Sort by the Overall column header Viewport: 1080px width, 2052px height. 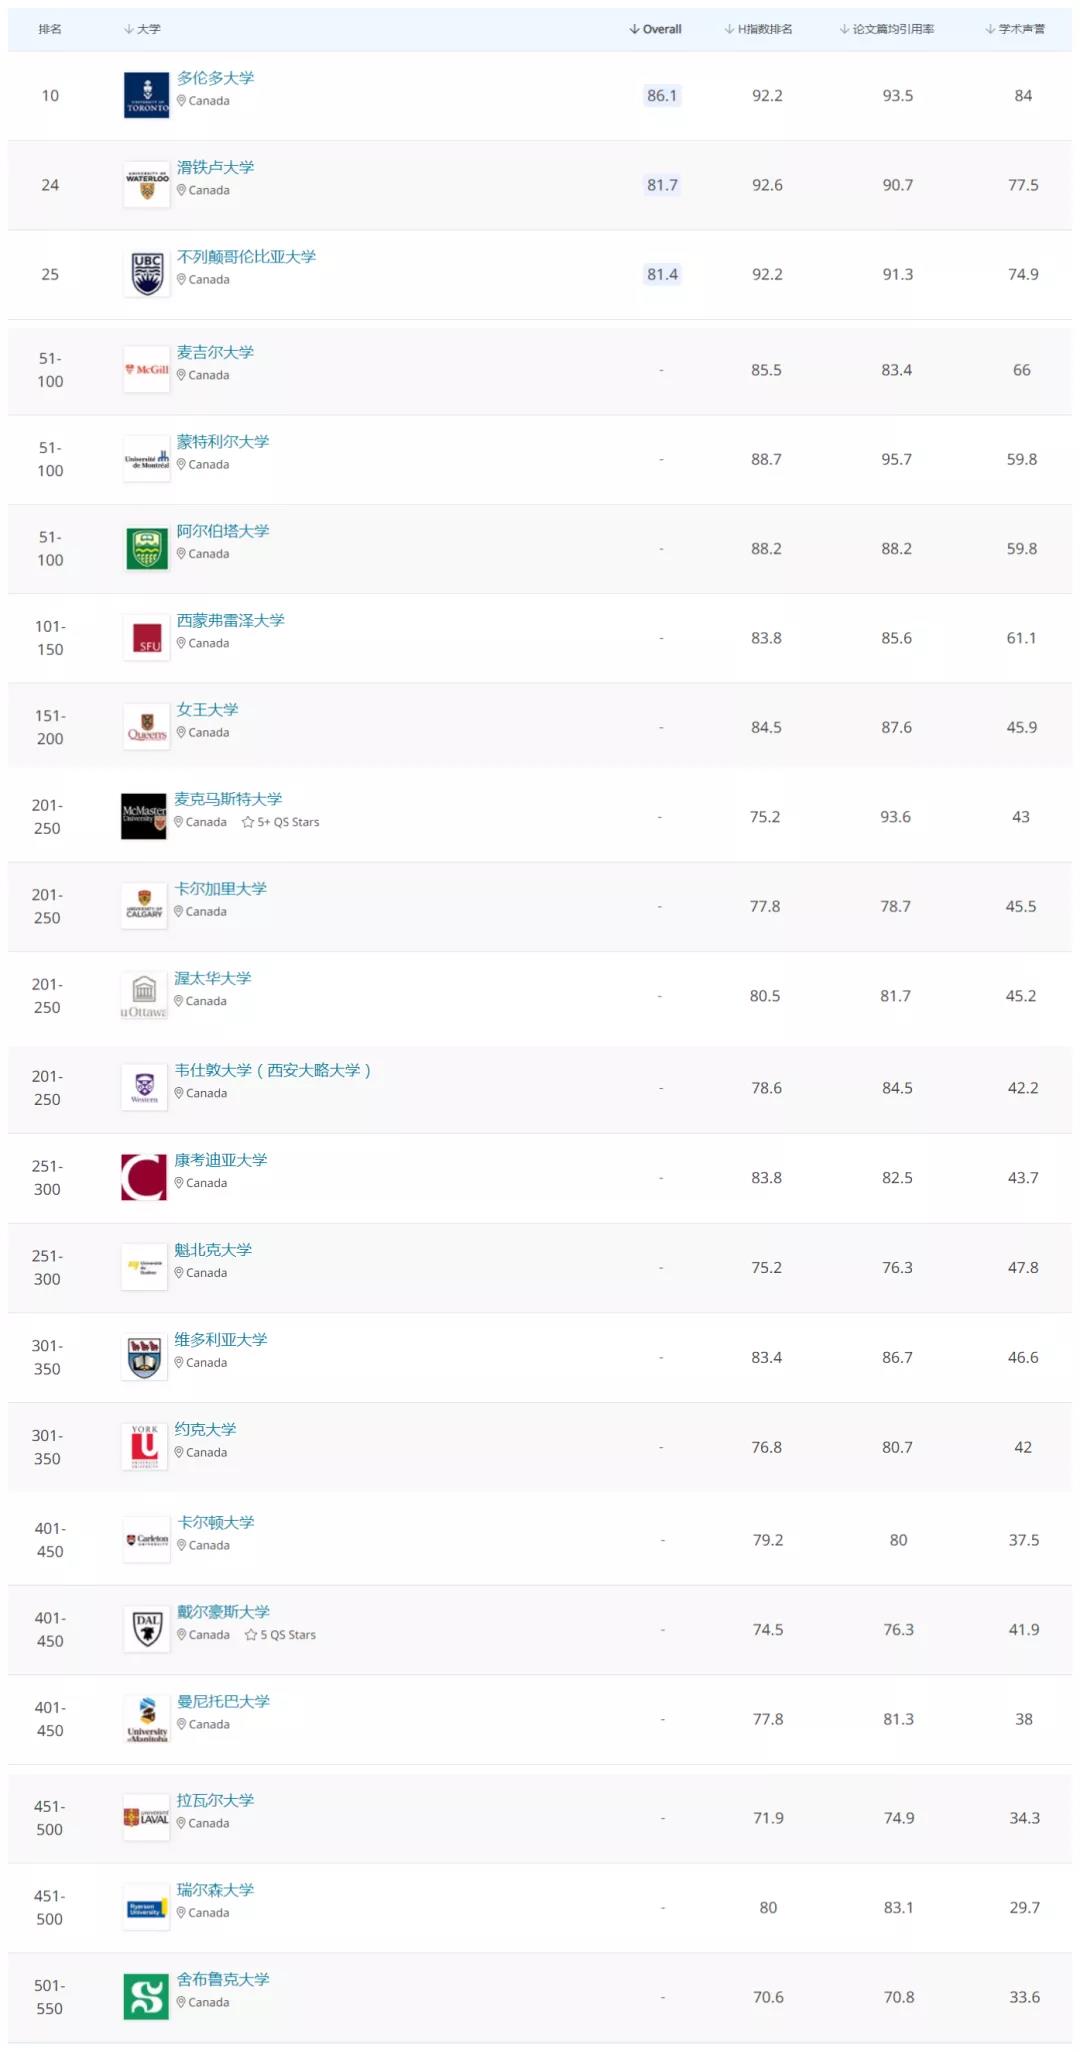click(x=656, y=29)
